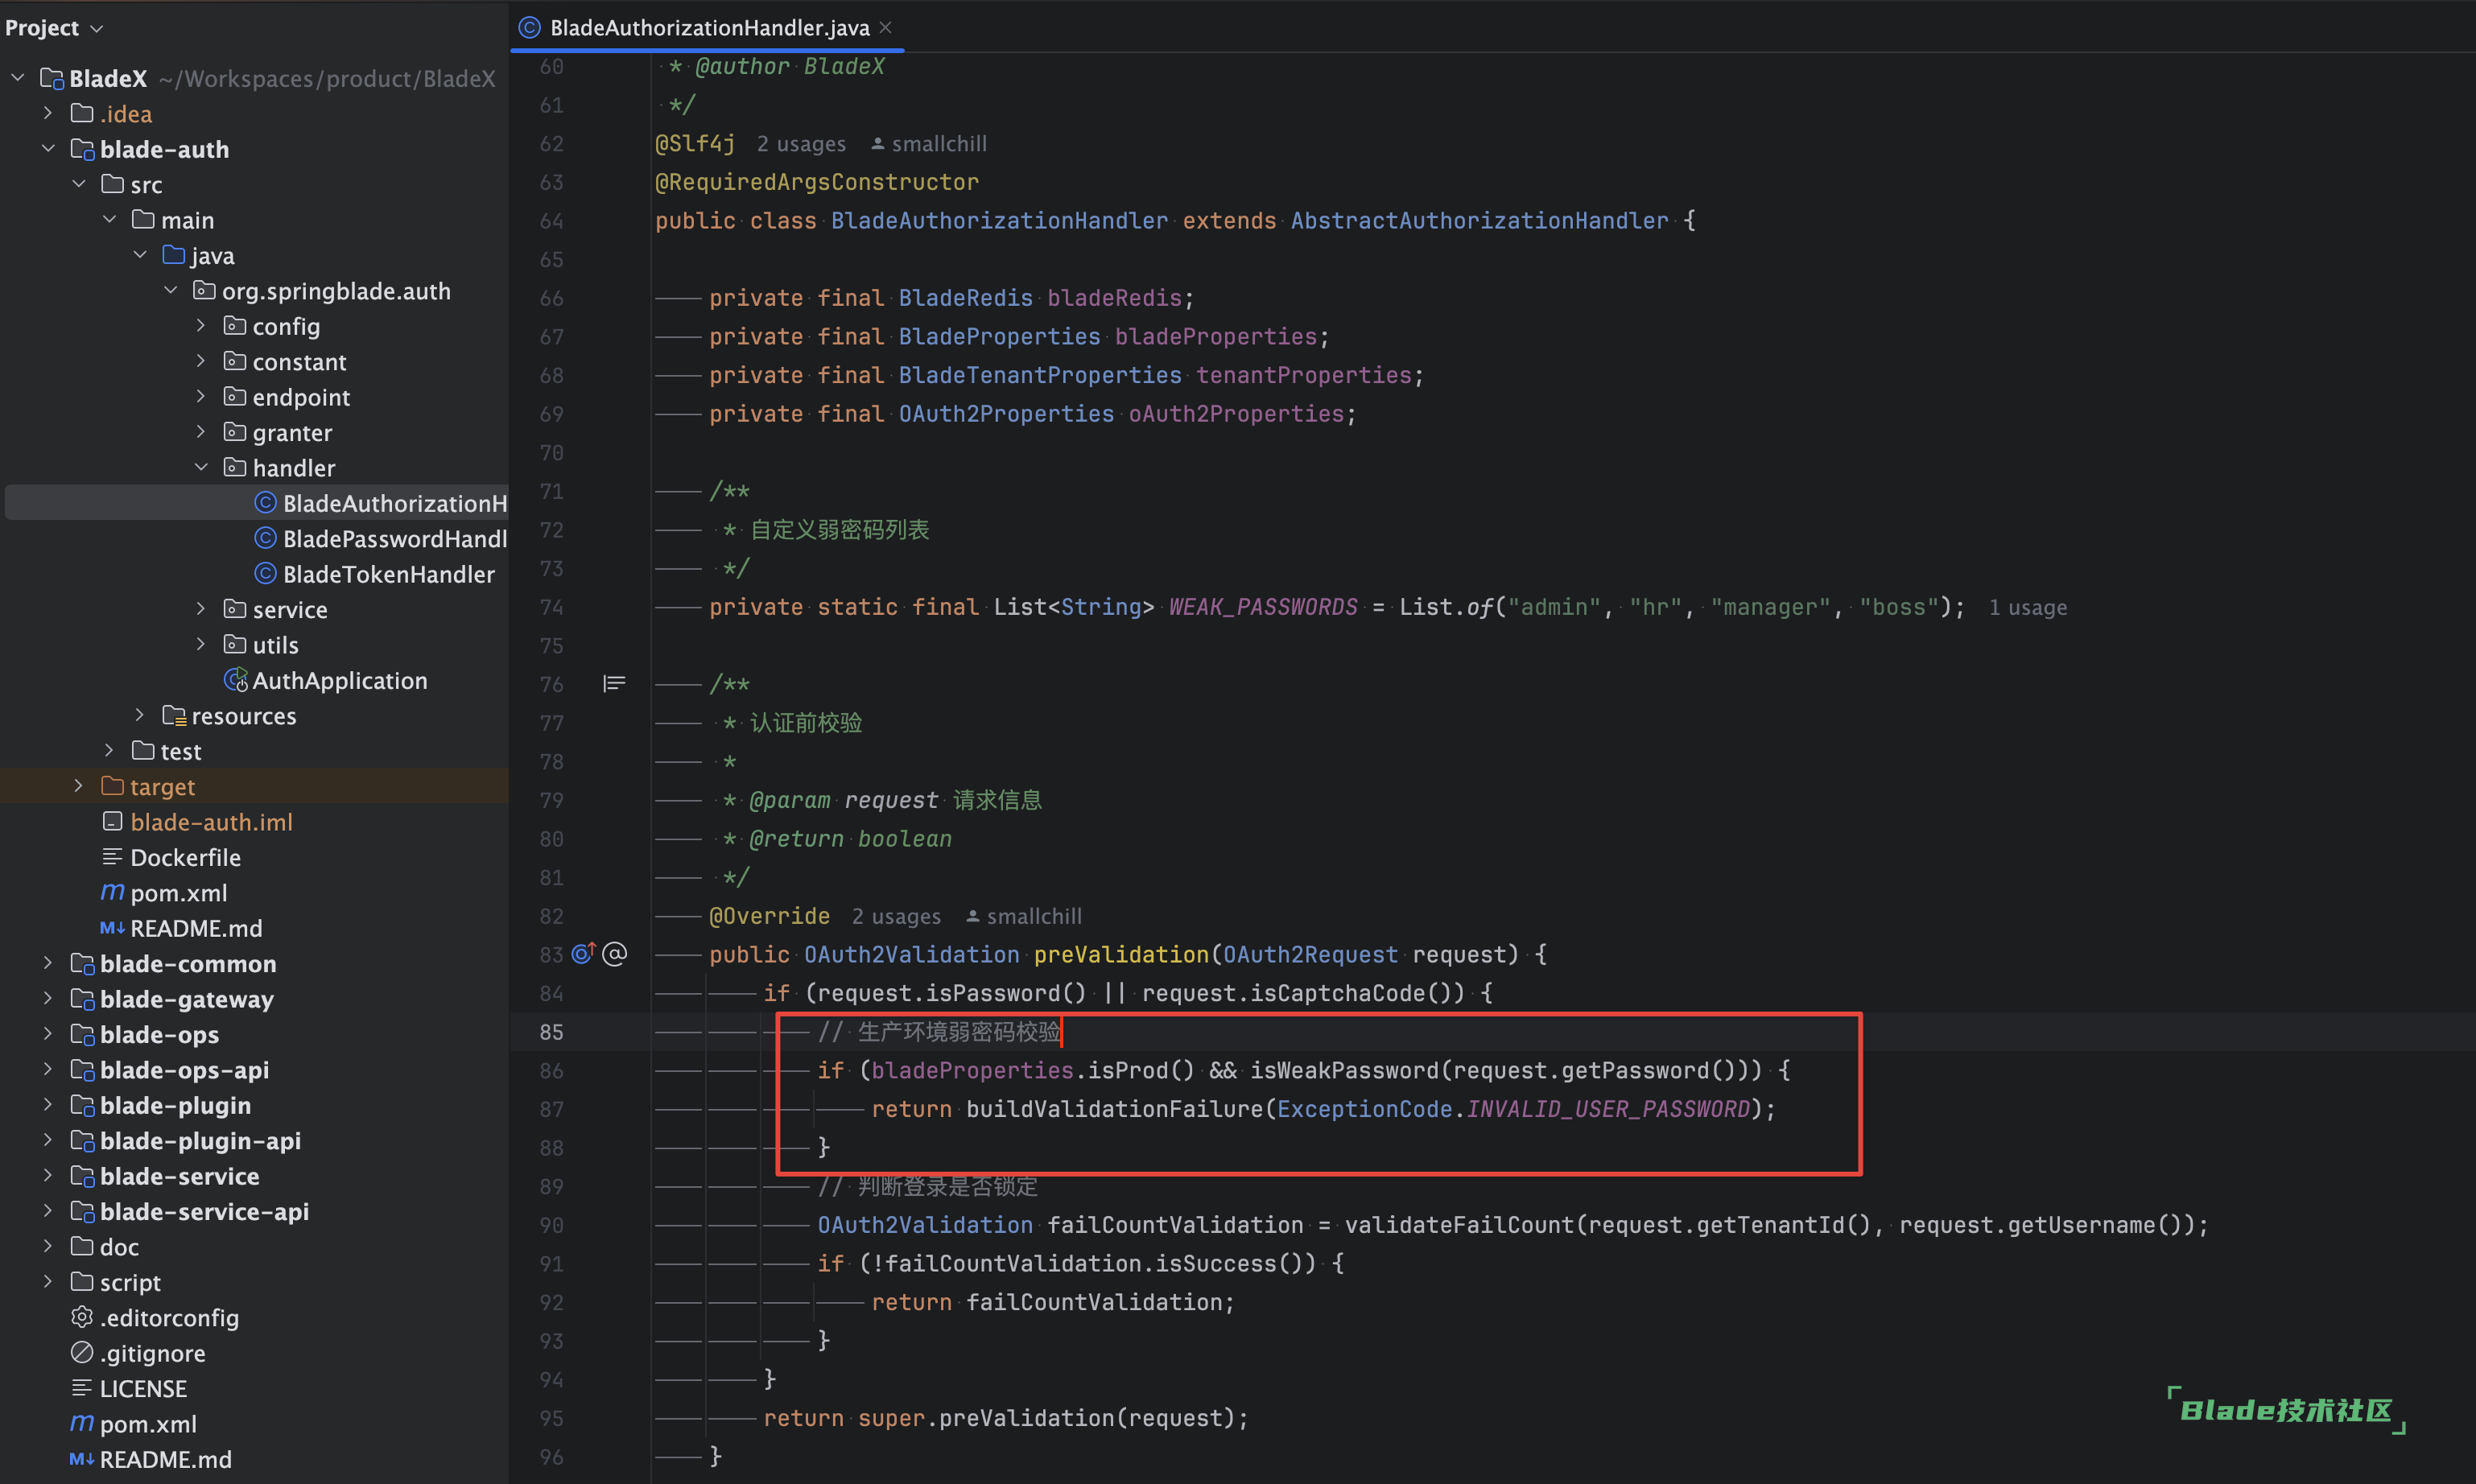Click the blade-service-api module folder icon
The image size is (2476, 1484).
[x=82, y=1211]
